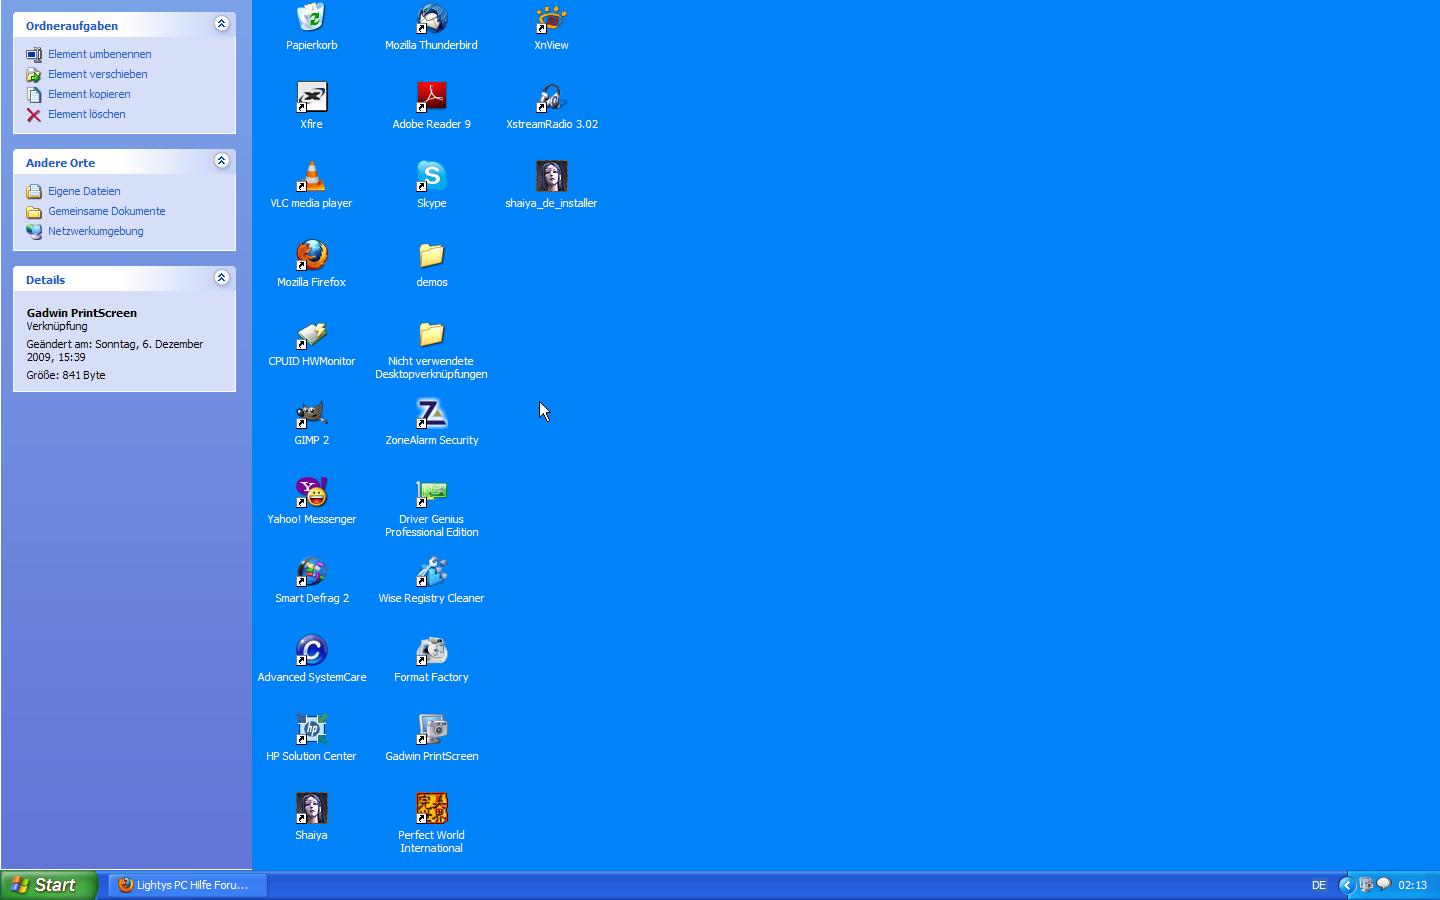The height and width of the screenshot is (900, 1440).
Task: Select the Xfire shortcut
Action: click(311, 97)
